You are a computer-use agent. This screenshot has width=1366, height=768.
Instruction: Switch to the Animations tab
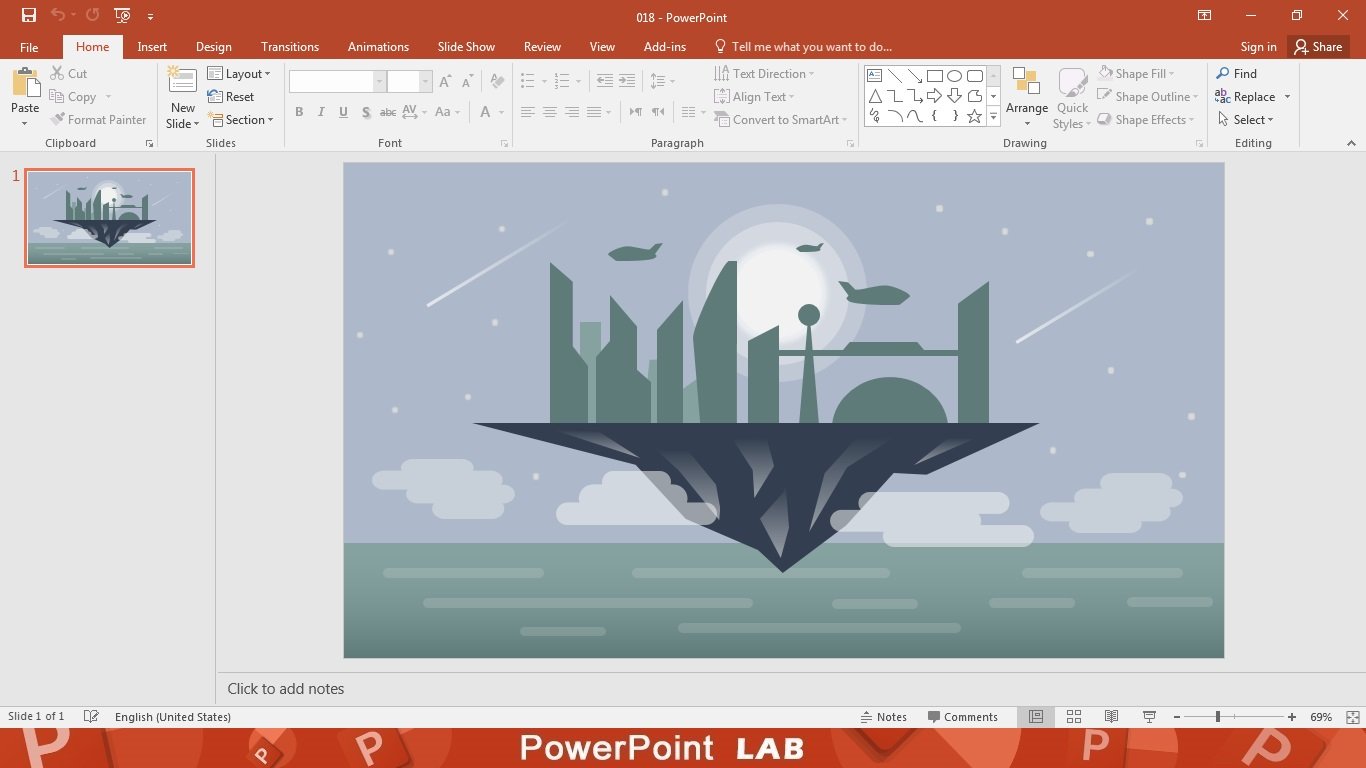(378, 47)
